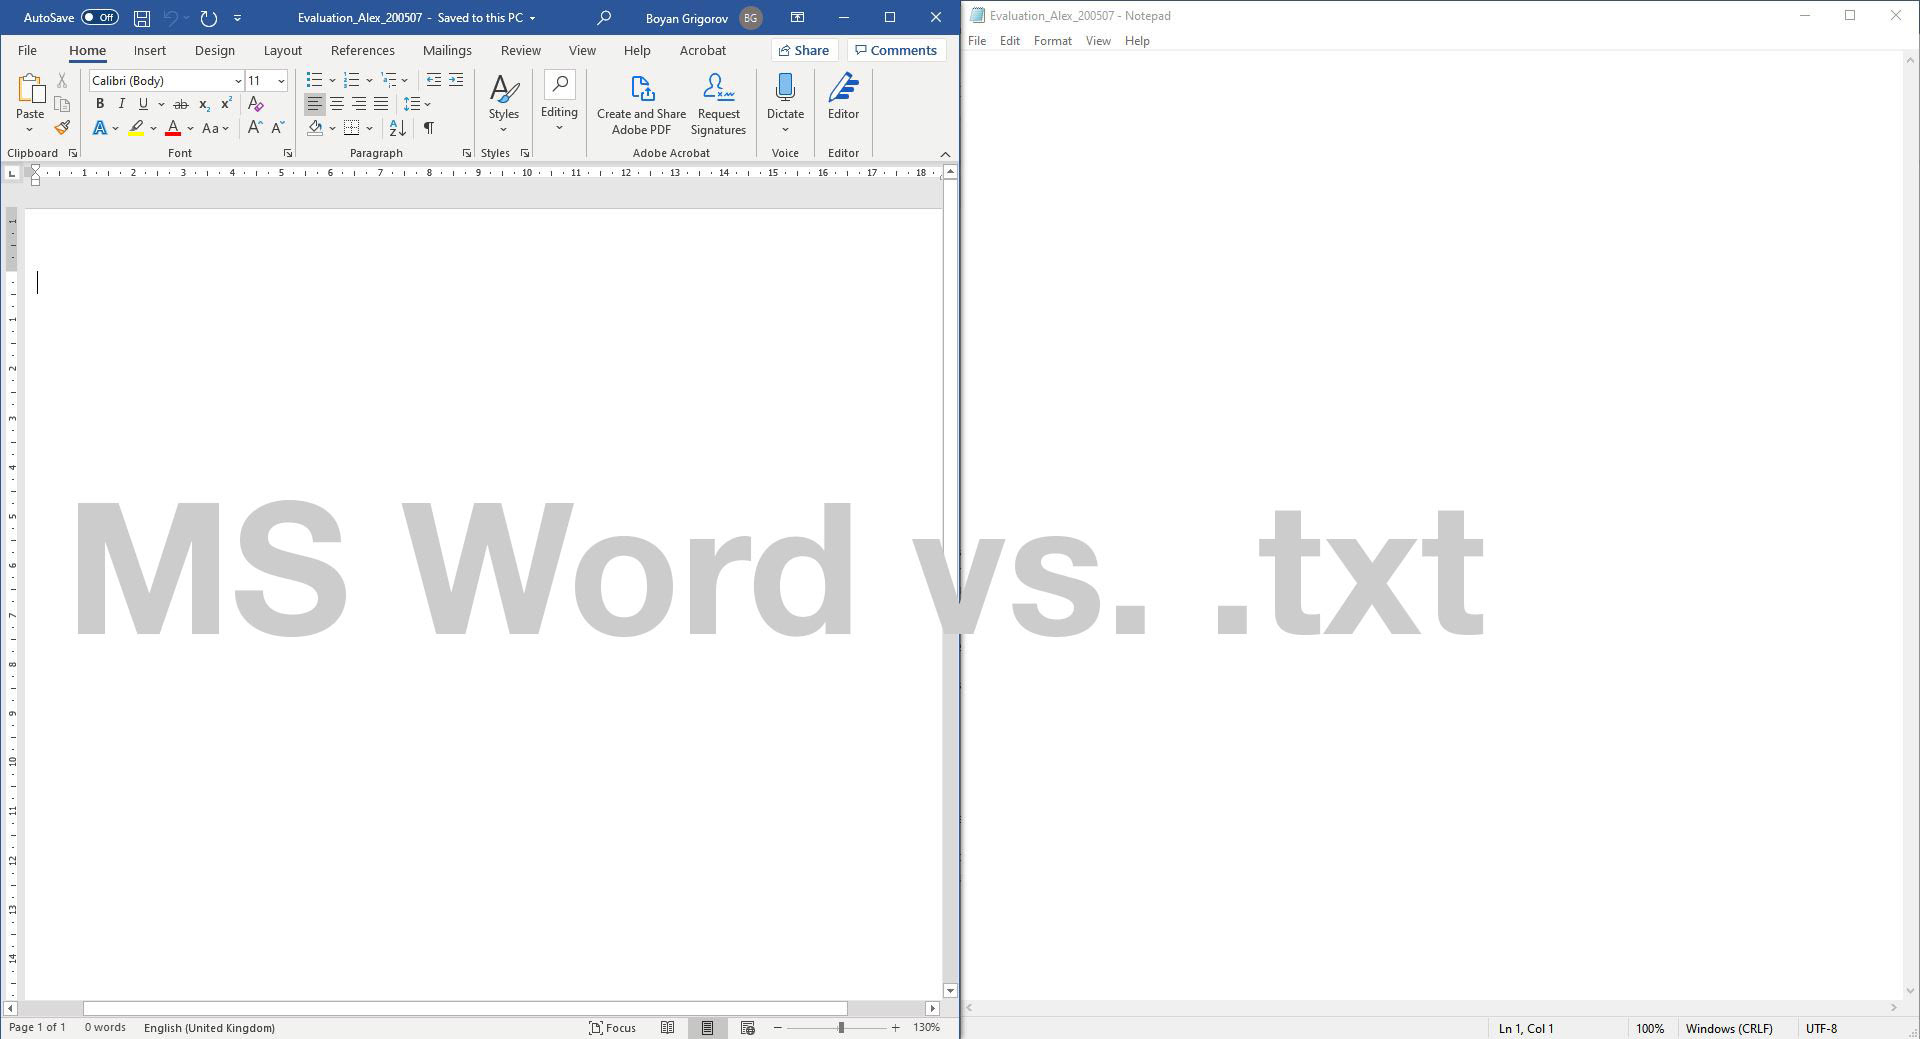Apply the red font colour
1920x1039 pixels.
coord(173,128)
